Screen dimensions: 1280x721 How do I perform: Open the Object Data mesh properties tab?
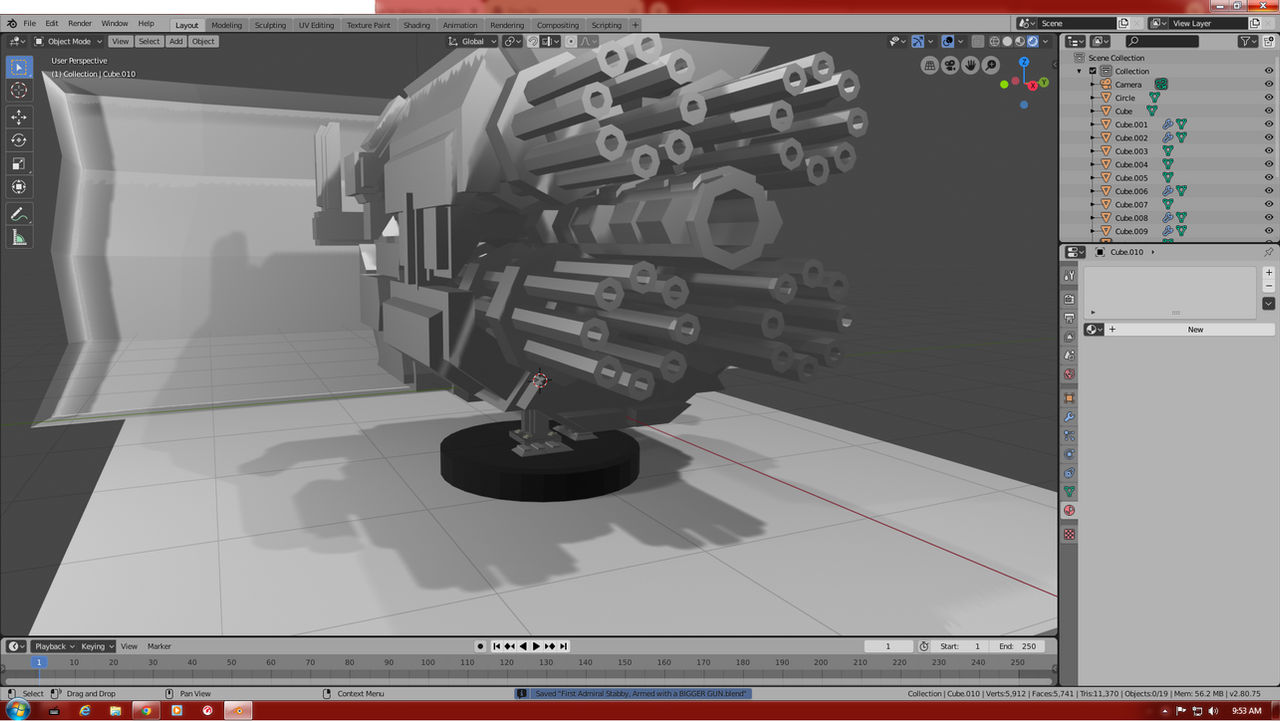[x=1069, y=492]
